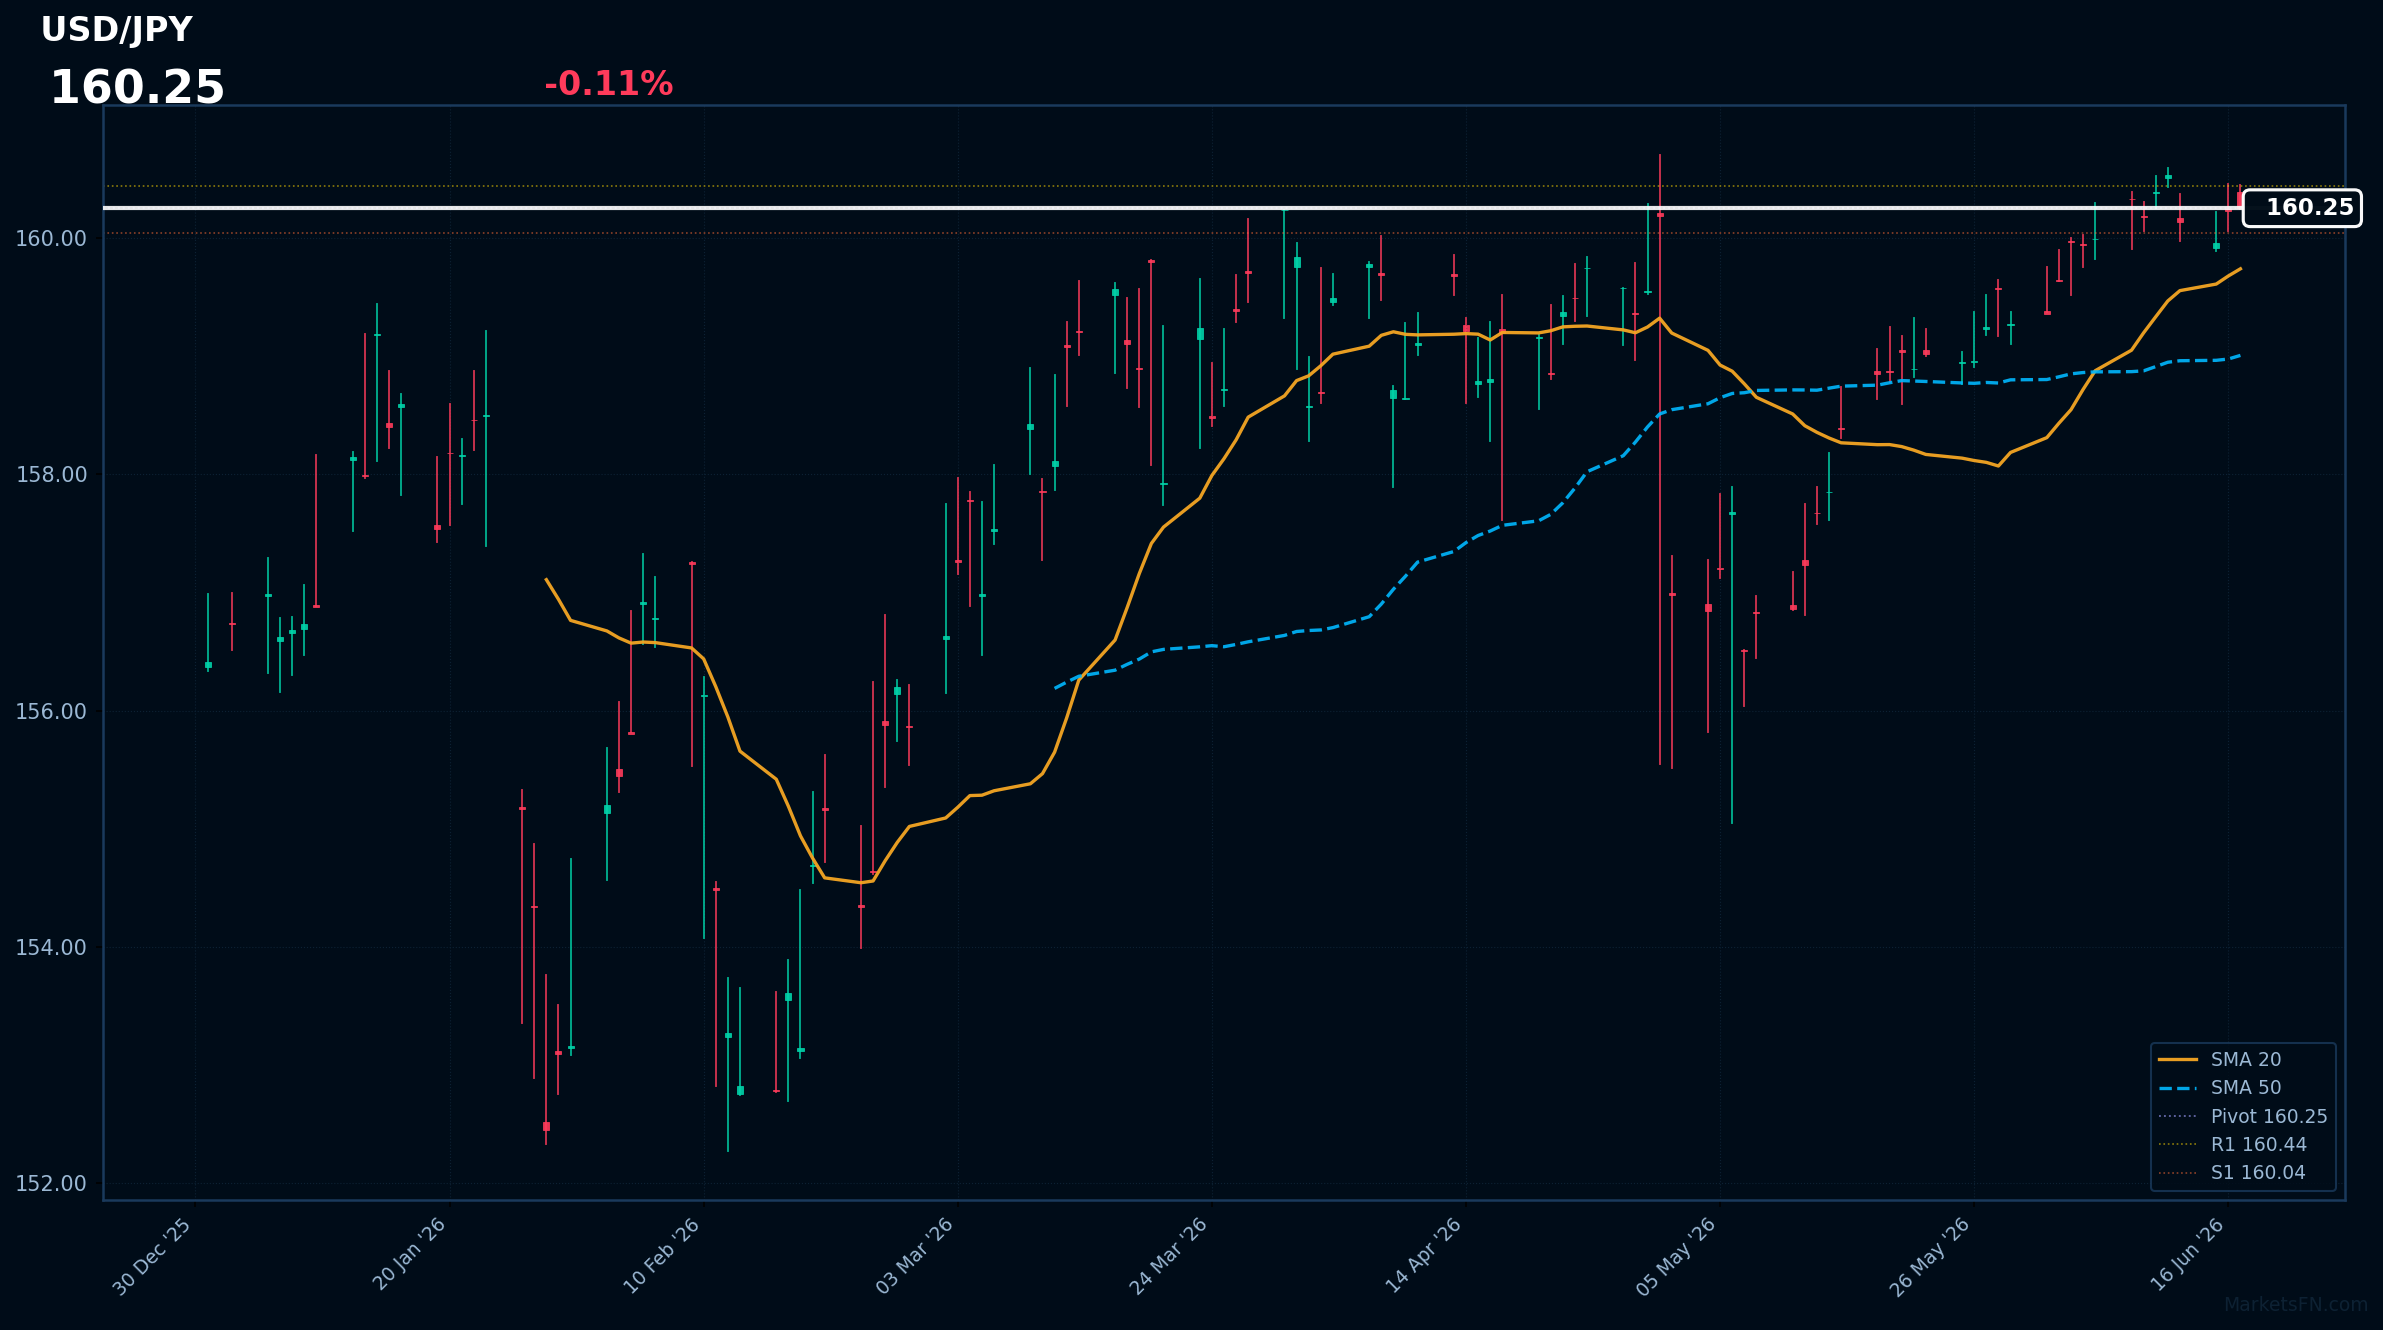Click the 05 May '26 date label
This screenshot has width=2383, height=1330.
(1677, 1257)
